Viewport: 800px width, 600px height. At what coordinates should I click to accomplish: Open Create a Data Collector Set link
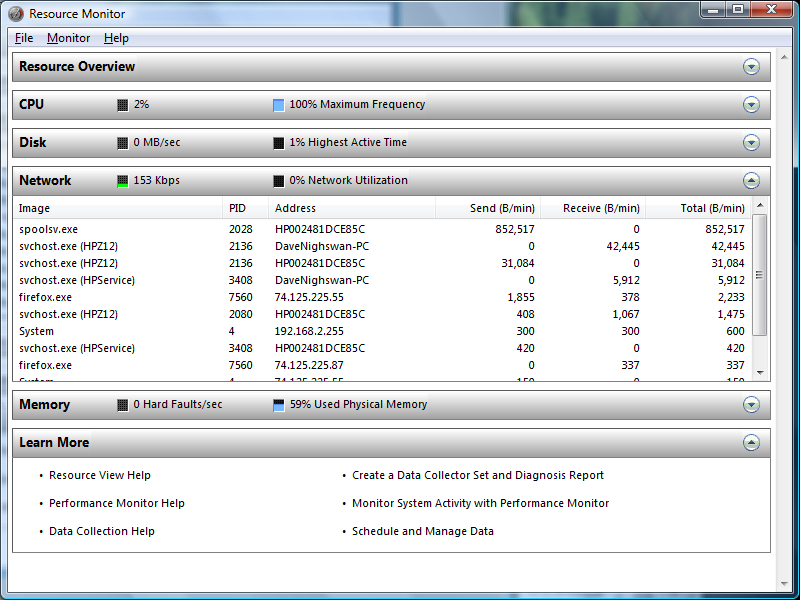478,475
